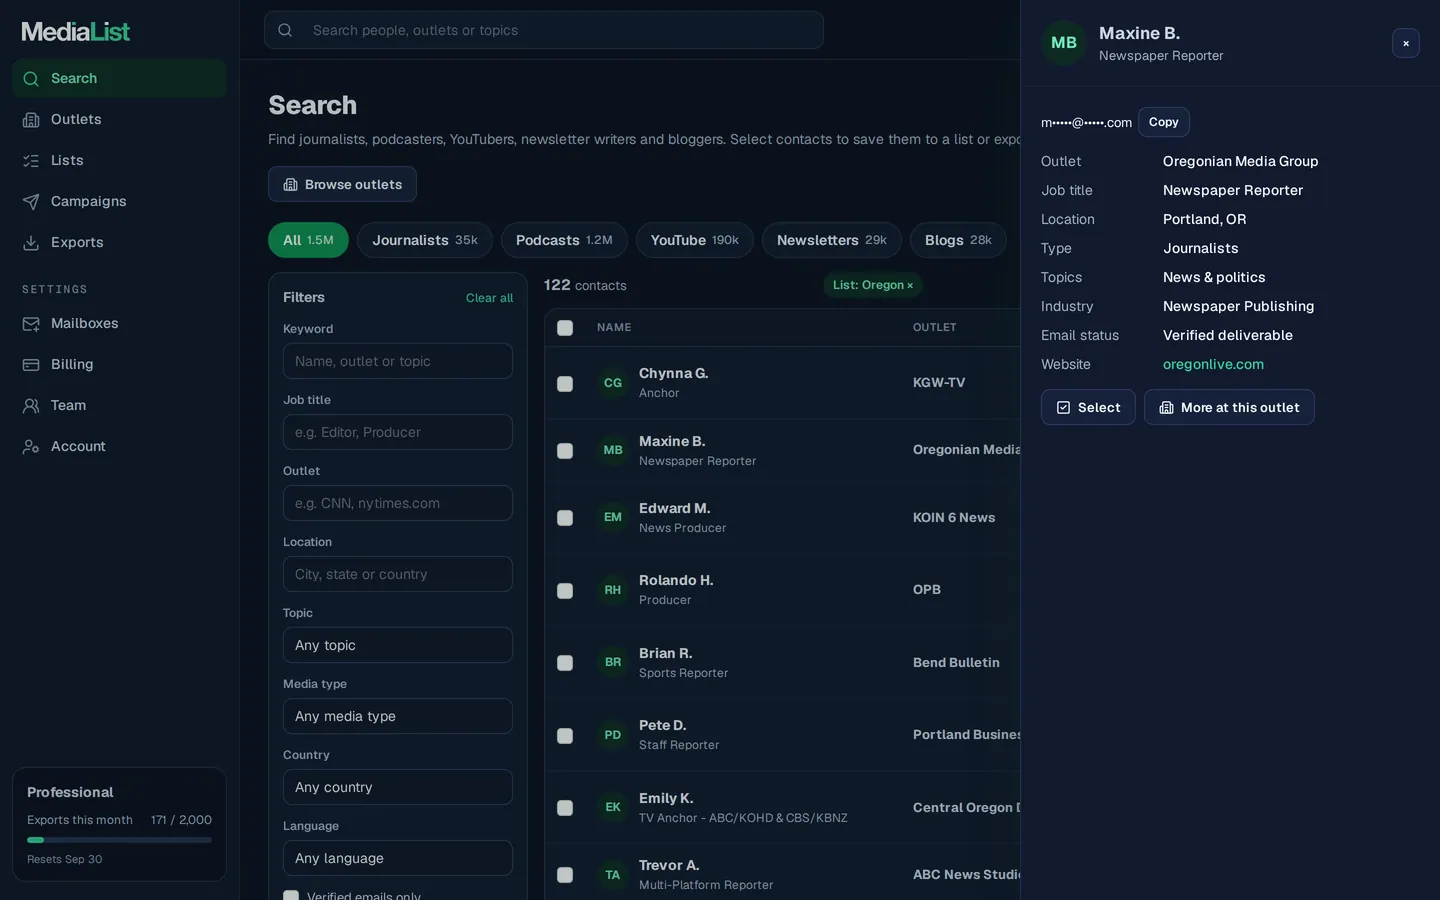Viewport: 1440px width, 900px height.
Task: Open the oregonlive.com website link
Action: 1213,365
